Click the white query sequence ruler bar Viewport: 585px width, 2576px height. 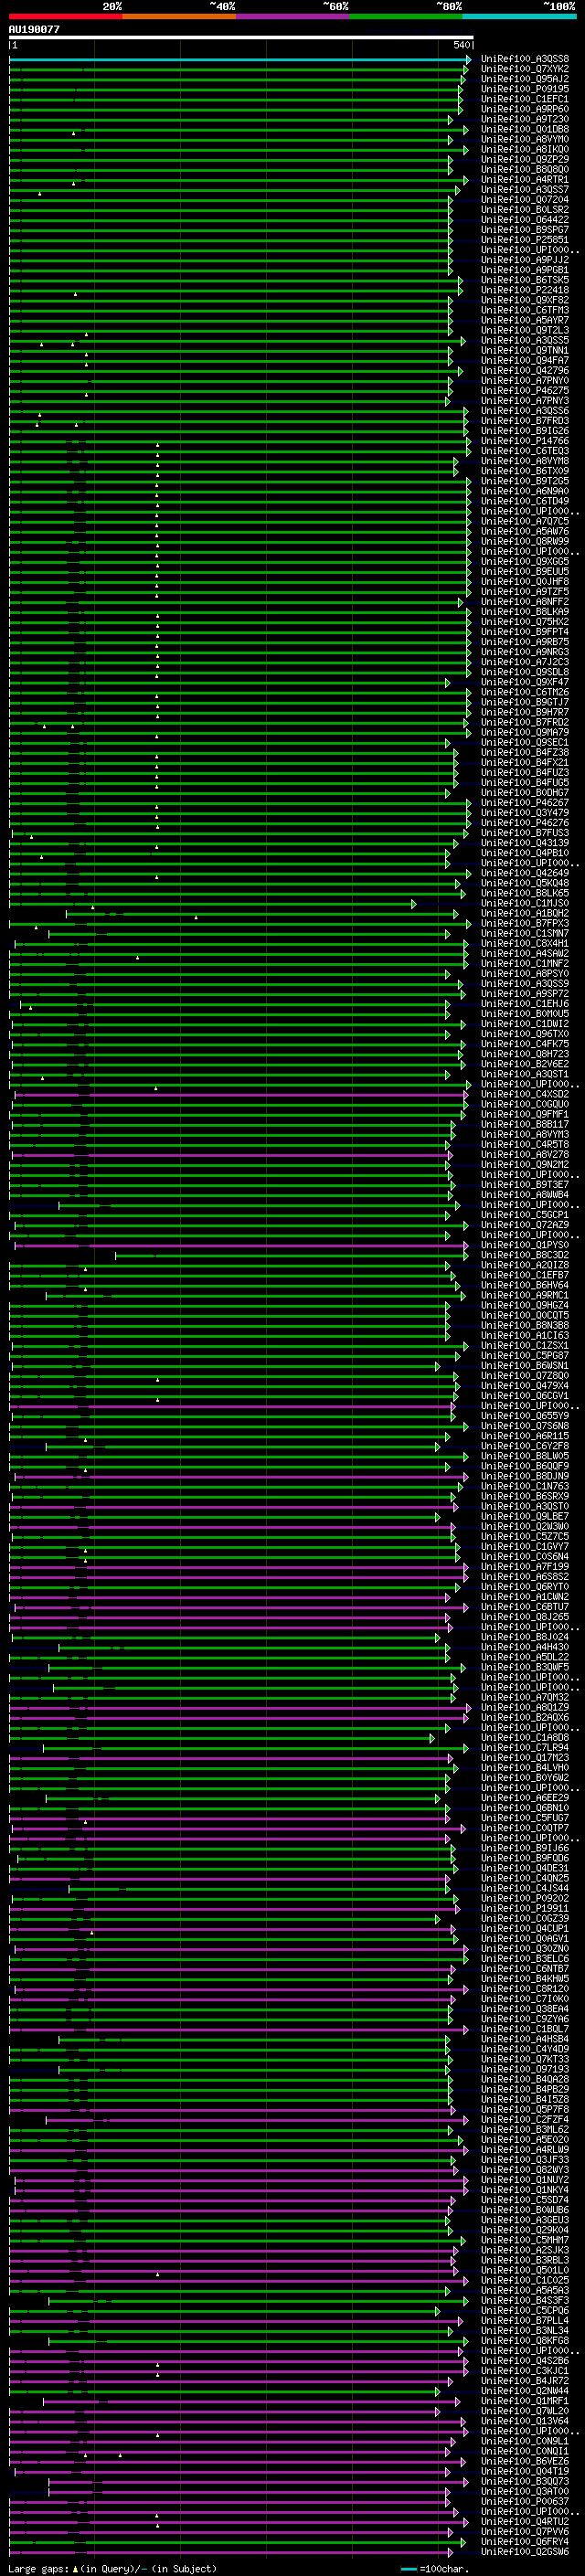tap(241, 37)
